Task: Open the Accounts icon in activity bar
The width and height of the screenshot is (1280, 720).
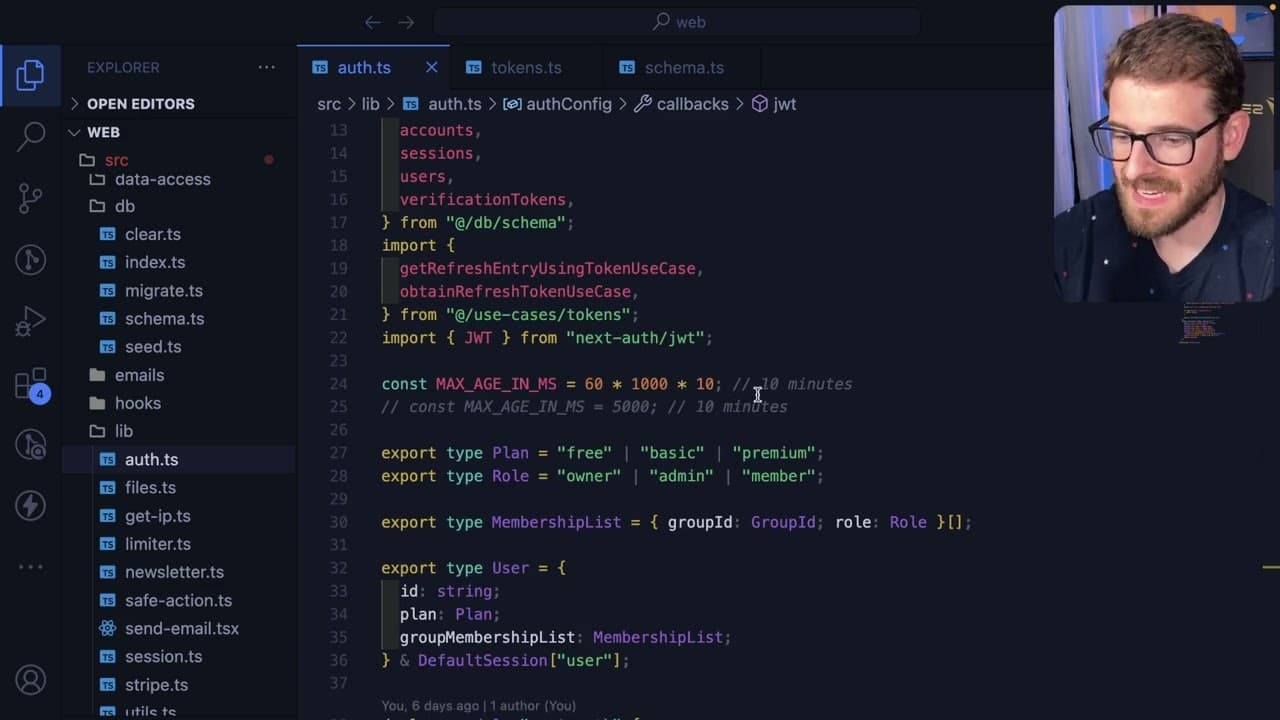Action: click(30, 681)
